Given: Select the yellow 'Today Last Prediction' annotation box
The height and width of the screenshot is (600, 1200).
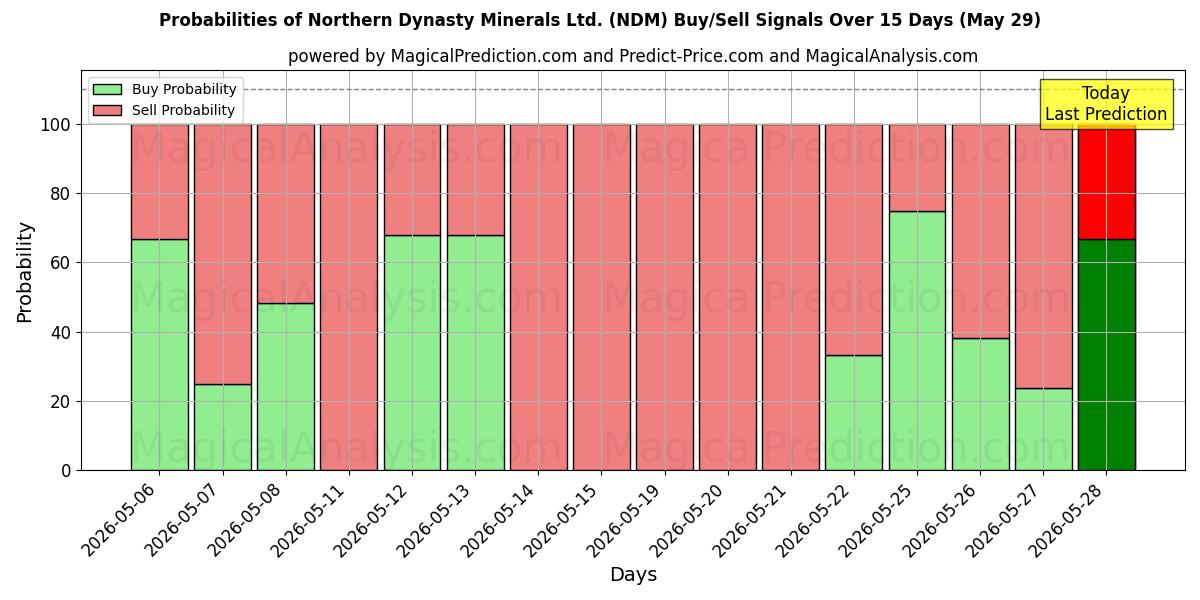Looking at the screenshot, I should point(1106,104).
